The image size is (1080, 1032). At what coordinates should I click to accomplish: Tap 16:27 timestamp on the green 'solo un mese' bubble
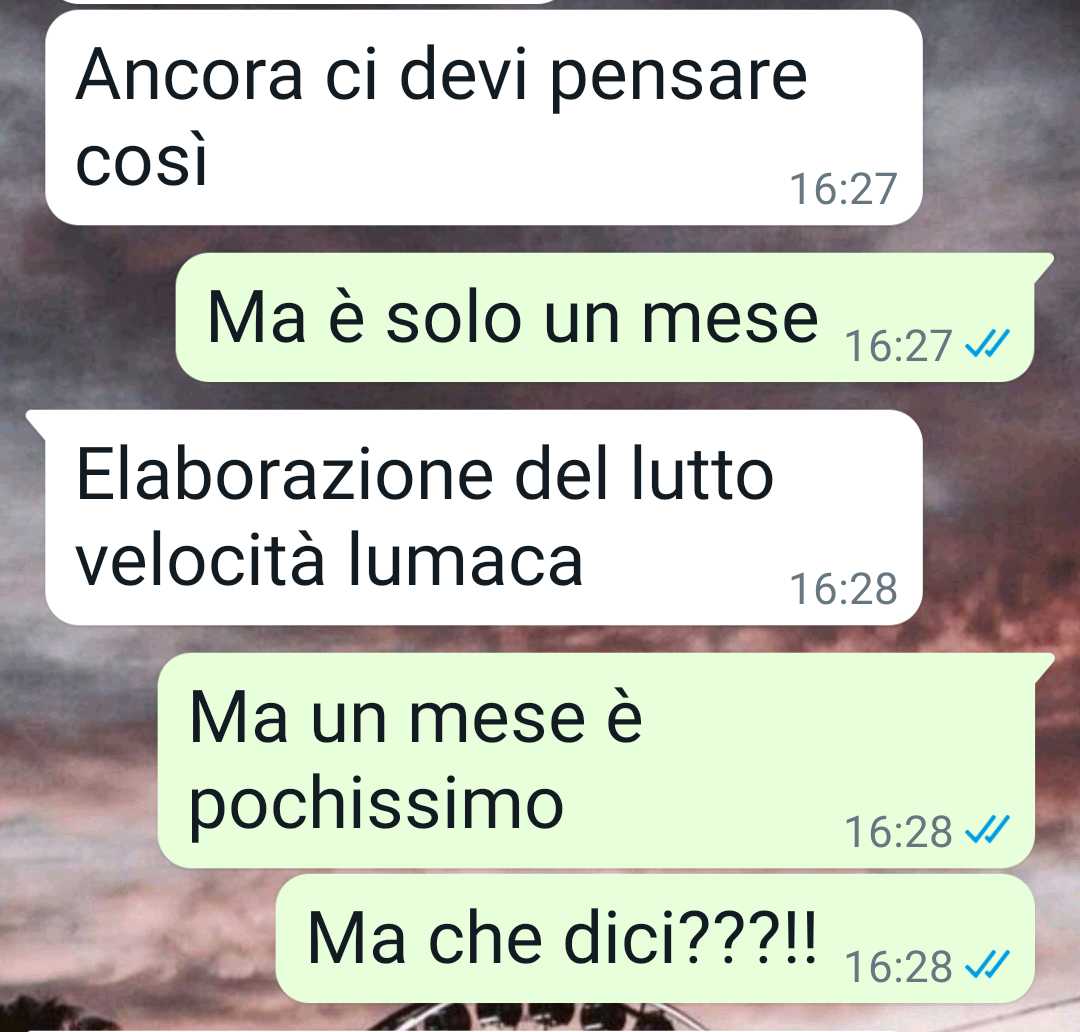point(899,346)
